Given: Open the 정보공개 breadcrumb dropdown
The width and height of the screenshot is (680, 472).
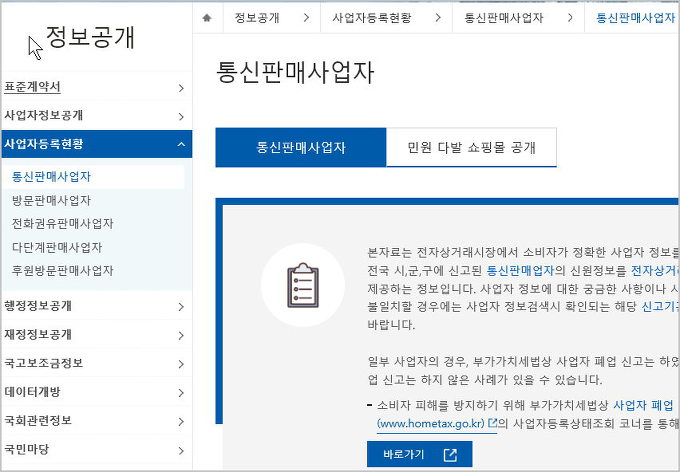Looking at the screenshot, I should (270, 17).
